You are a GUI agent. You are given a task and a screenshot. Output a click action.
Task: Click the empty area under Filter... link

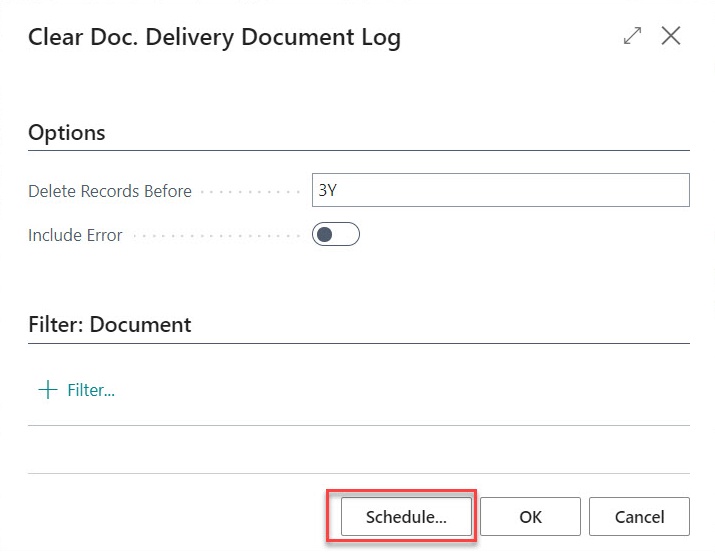(x=358, y=450)
